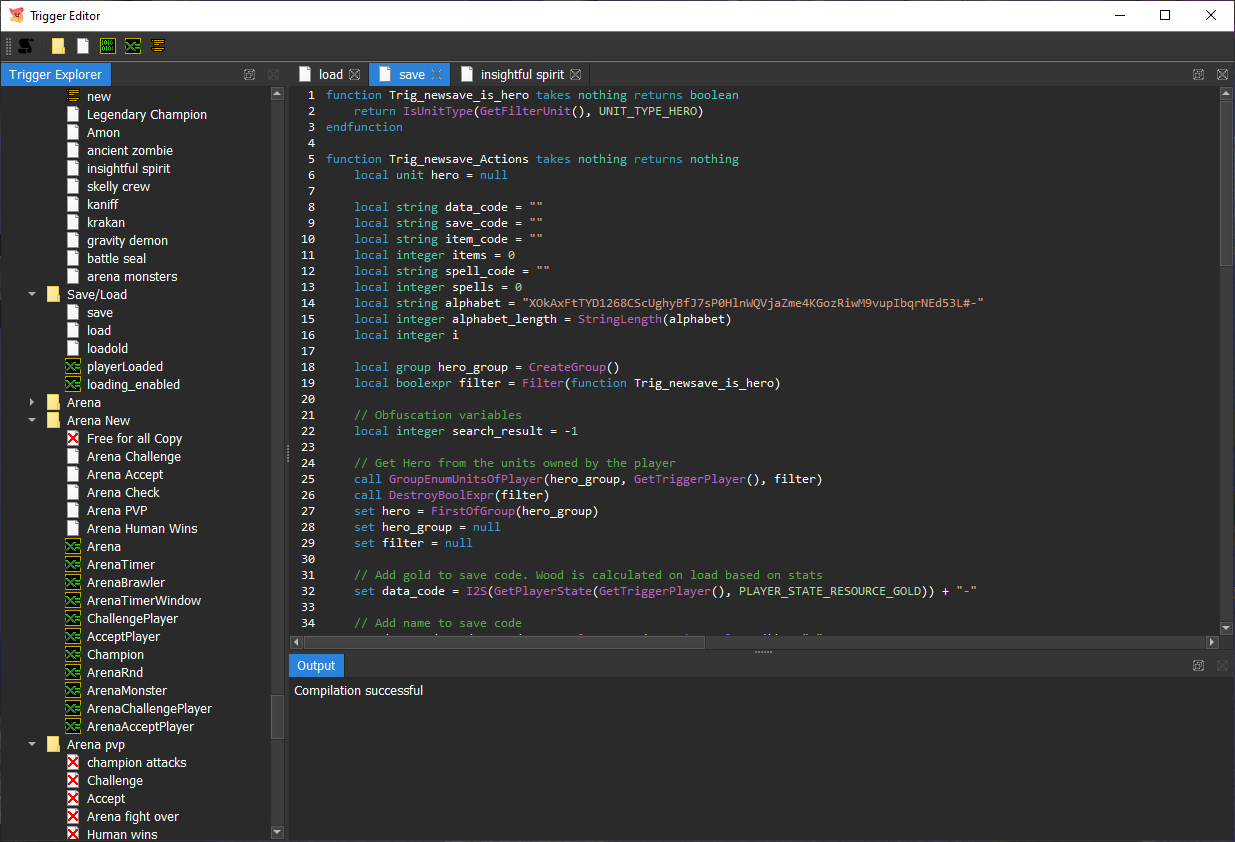The width and height of the screenshot is (1235, 842).
Task: Click the Trigger Explorer vertical scrollbar thumb
Action: click(278, 717)
